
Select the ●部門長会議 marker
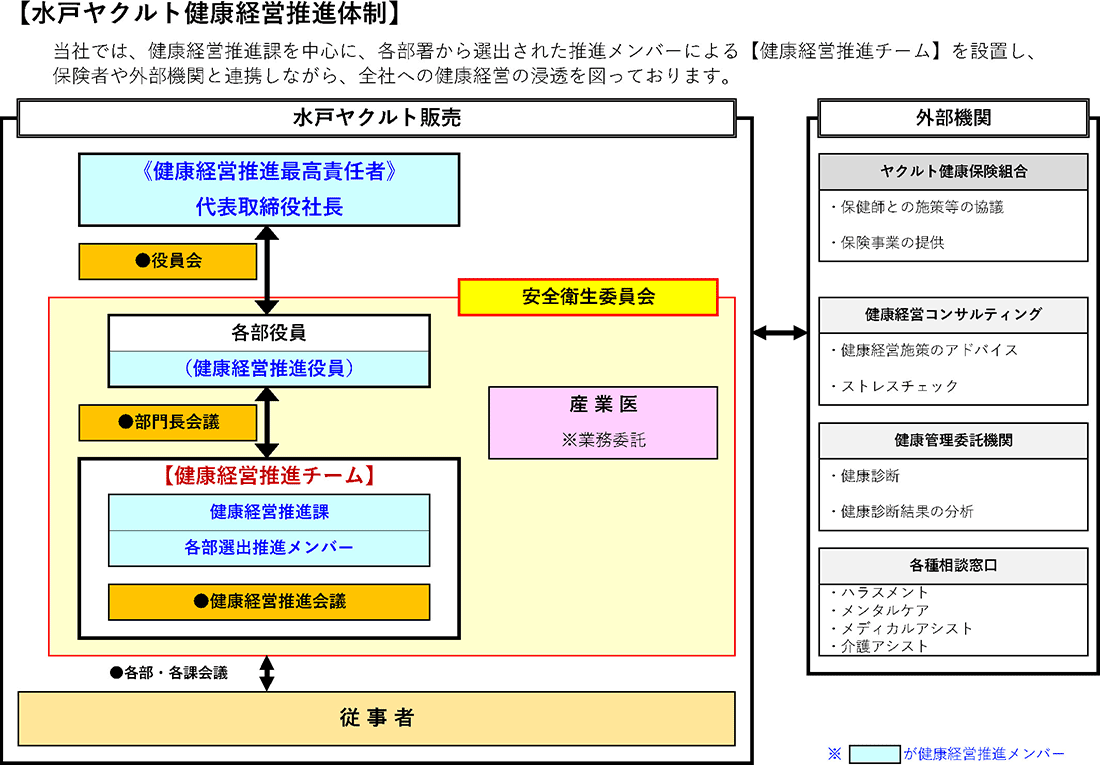[x=167, y=422]
